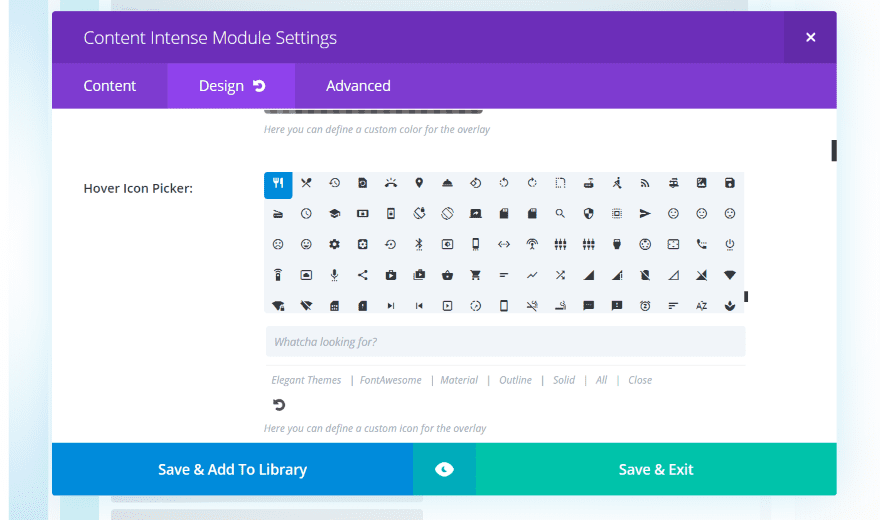Click the 'Whatcha looking for?' search field

point(505,342)
